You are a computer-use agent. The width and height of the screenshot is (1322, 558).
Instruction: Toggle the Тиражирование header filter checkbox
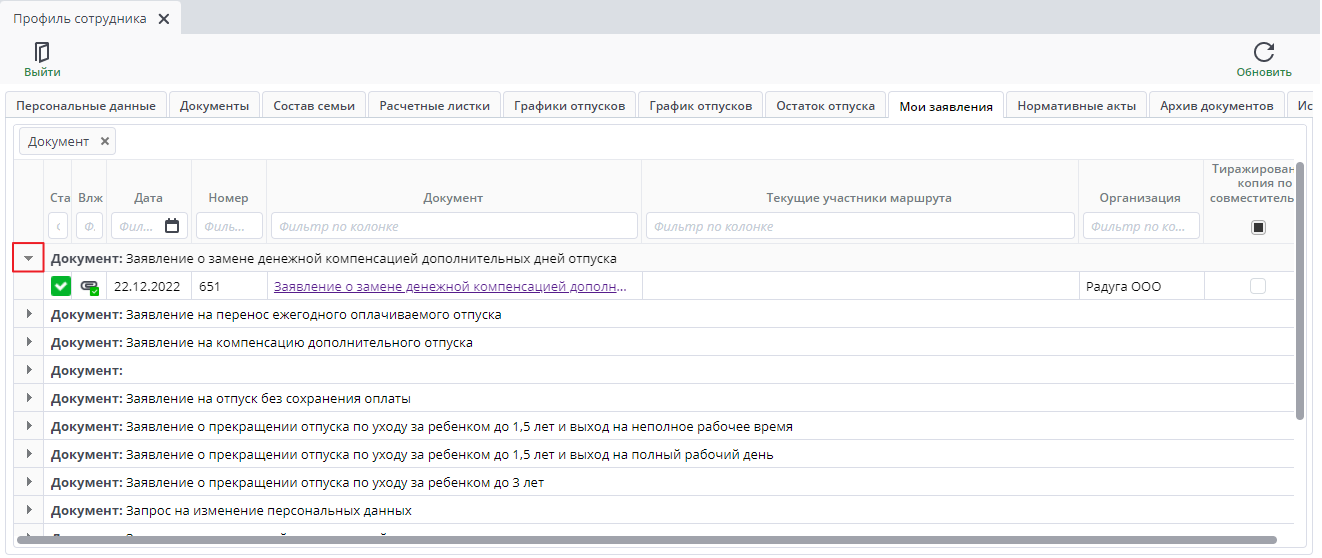pyautogui.click(x=1258, y=227)
